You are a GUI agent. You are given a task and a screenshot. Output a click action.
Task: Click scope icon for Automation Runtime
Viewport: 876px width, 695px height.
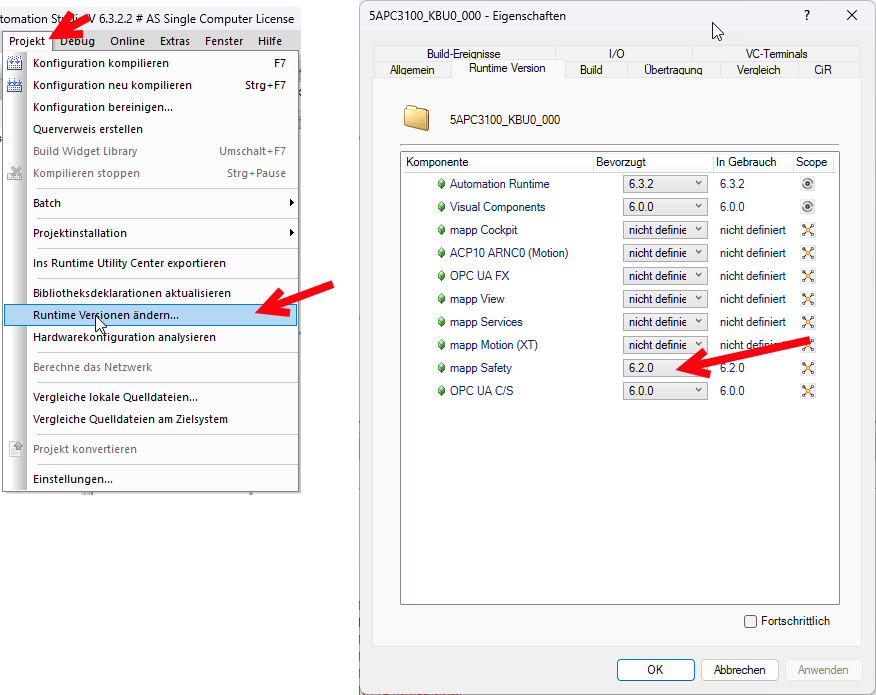pyautogui.click(x=807, y=184)
